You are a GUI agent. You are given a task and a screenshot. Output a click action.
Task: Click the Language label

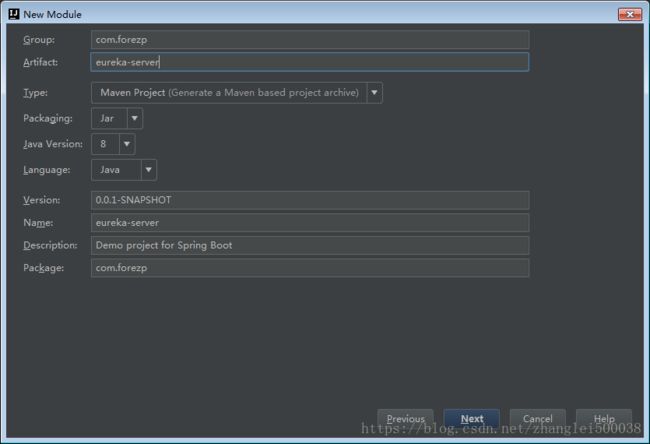point(47,170)
